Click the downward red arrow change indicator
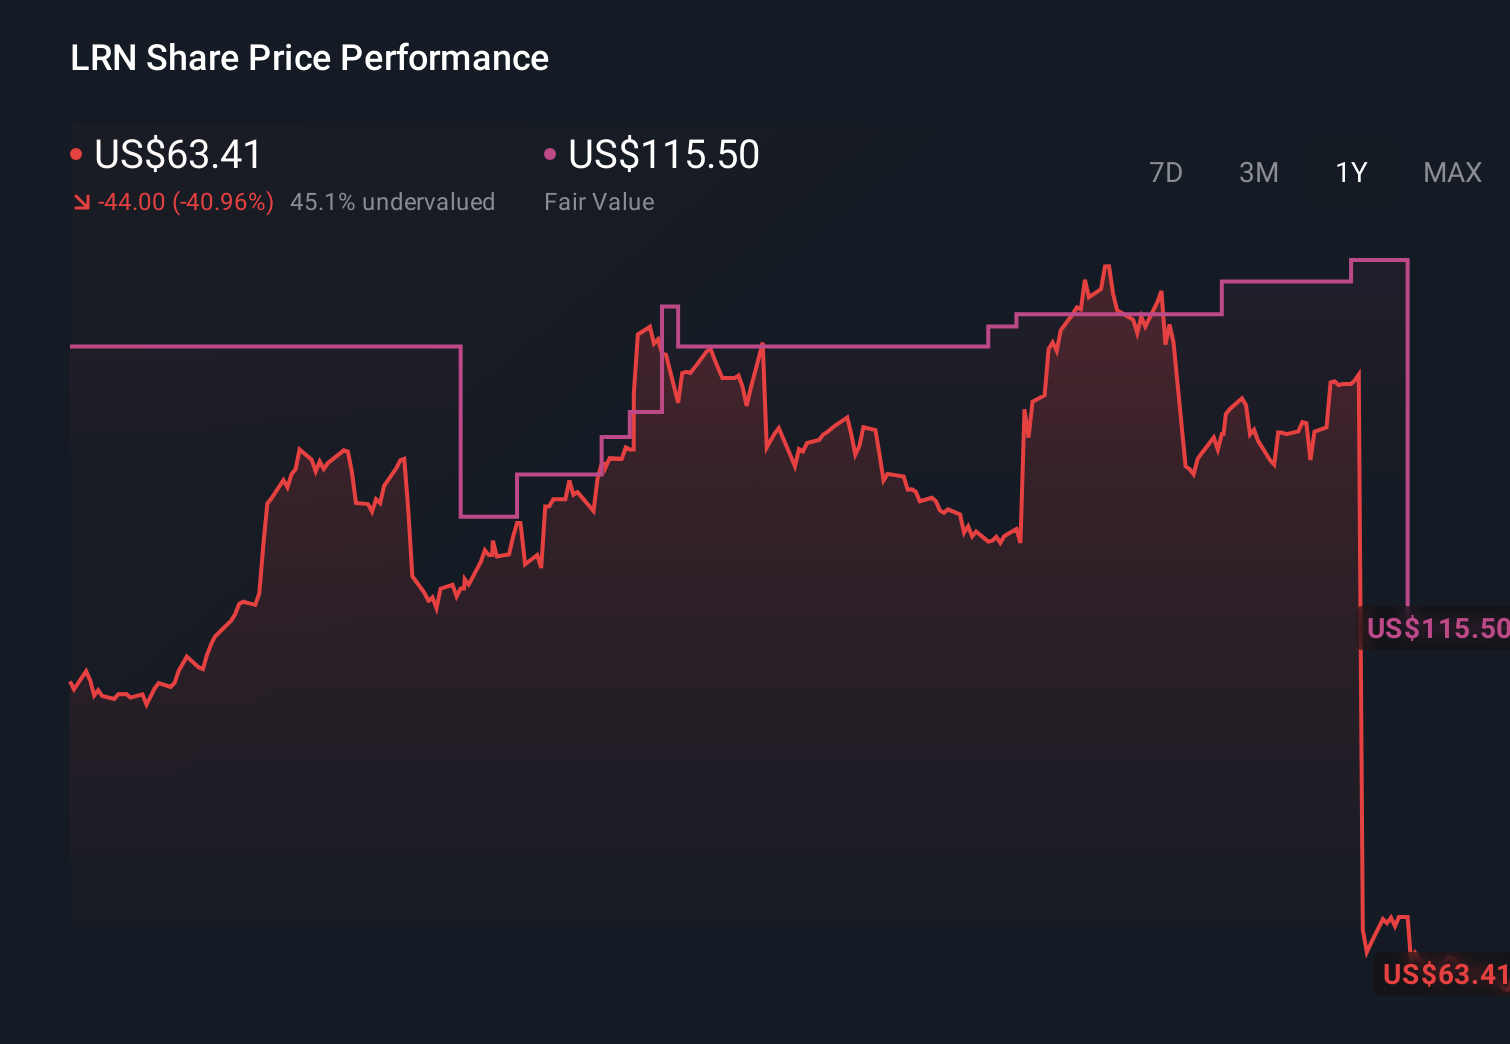 (82, 201)
